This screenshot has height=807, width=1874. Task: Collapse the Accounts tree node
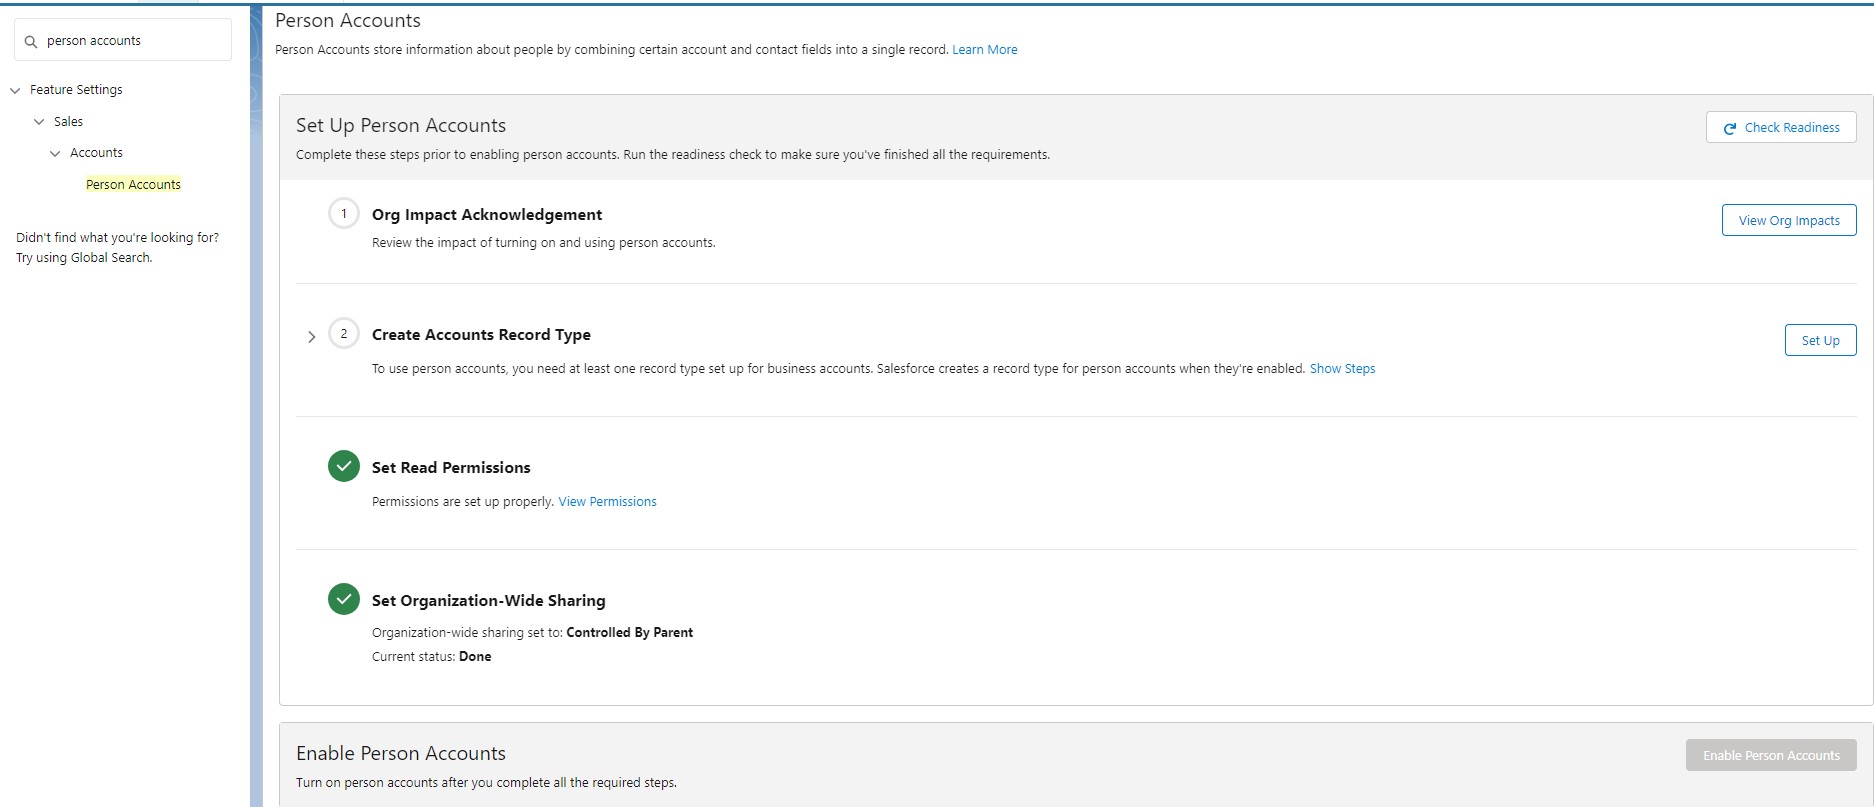point(55,153)
